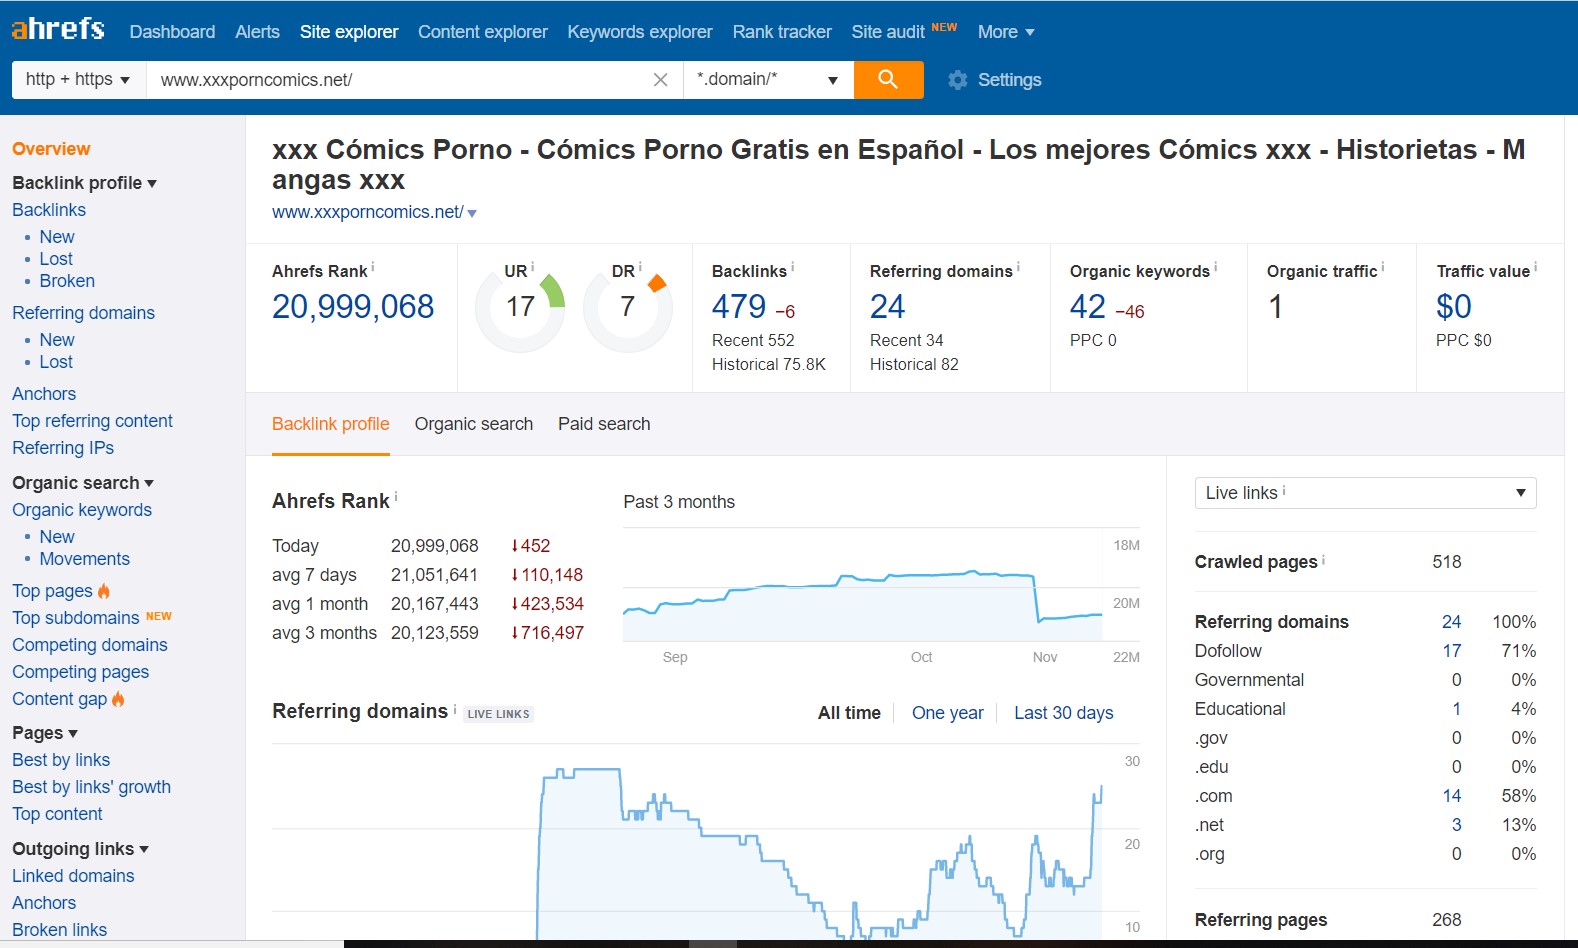Open Linked domains report

click(x=73, y=876)
